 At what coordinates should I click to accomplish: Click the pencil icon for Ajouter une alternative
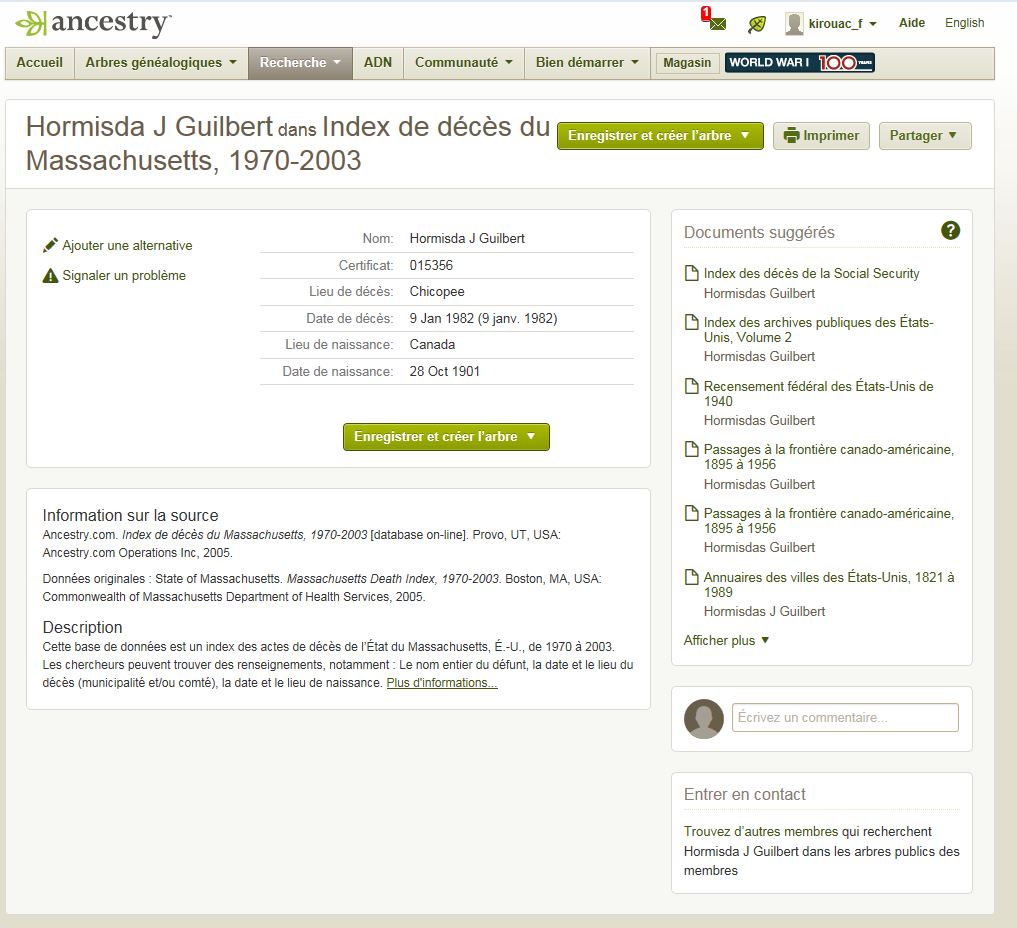[x=50, y=245]
